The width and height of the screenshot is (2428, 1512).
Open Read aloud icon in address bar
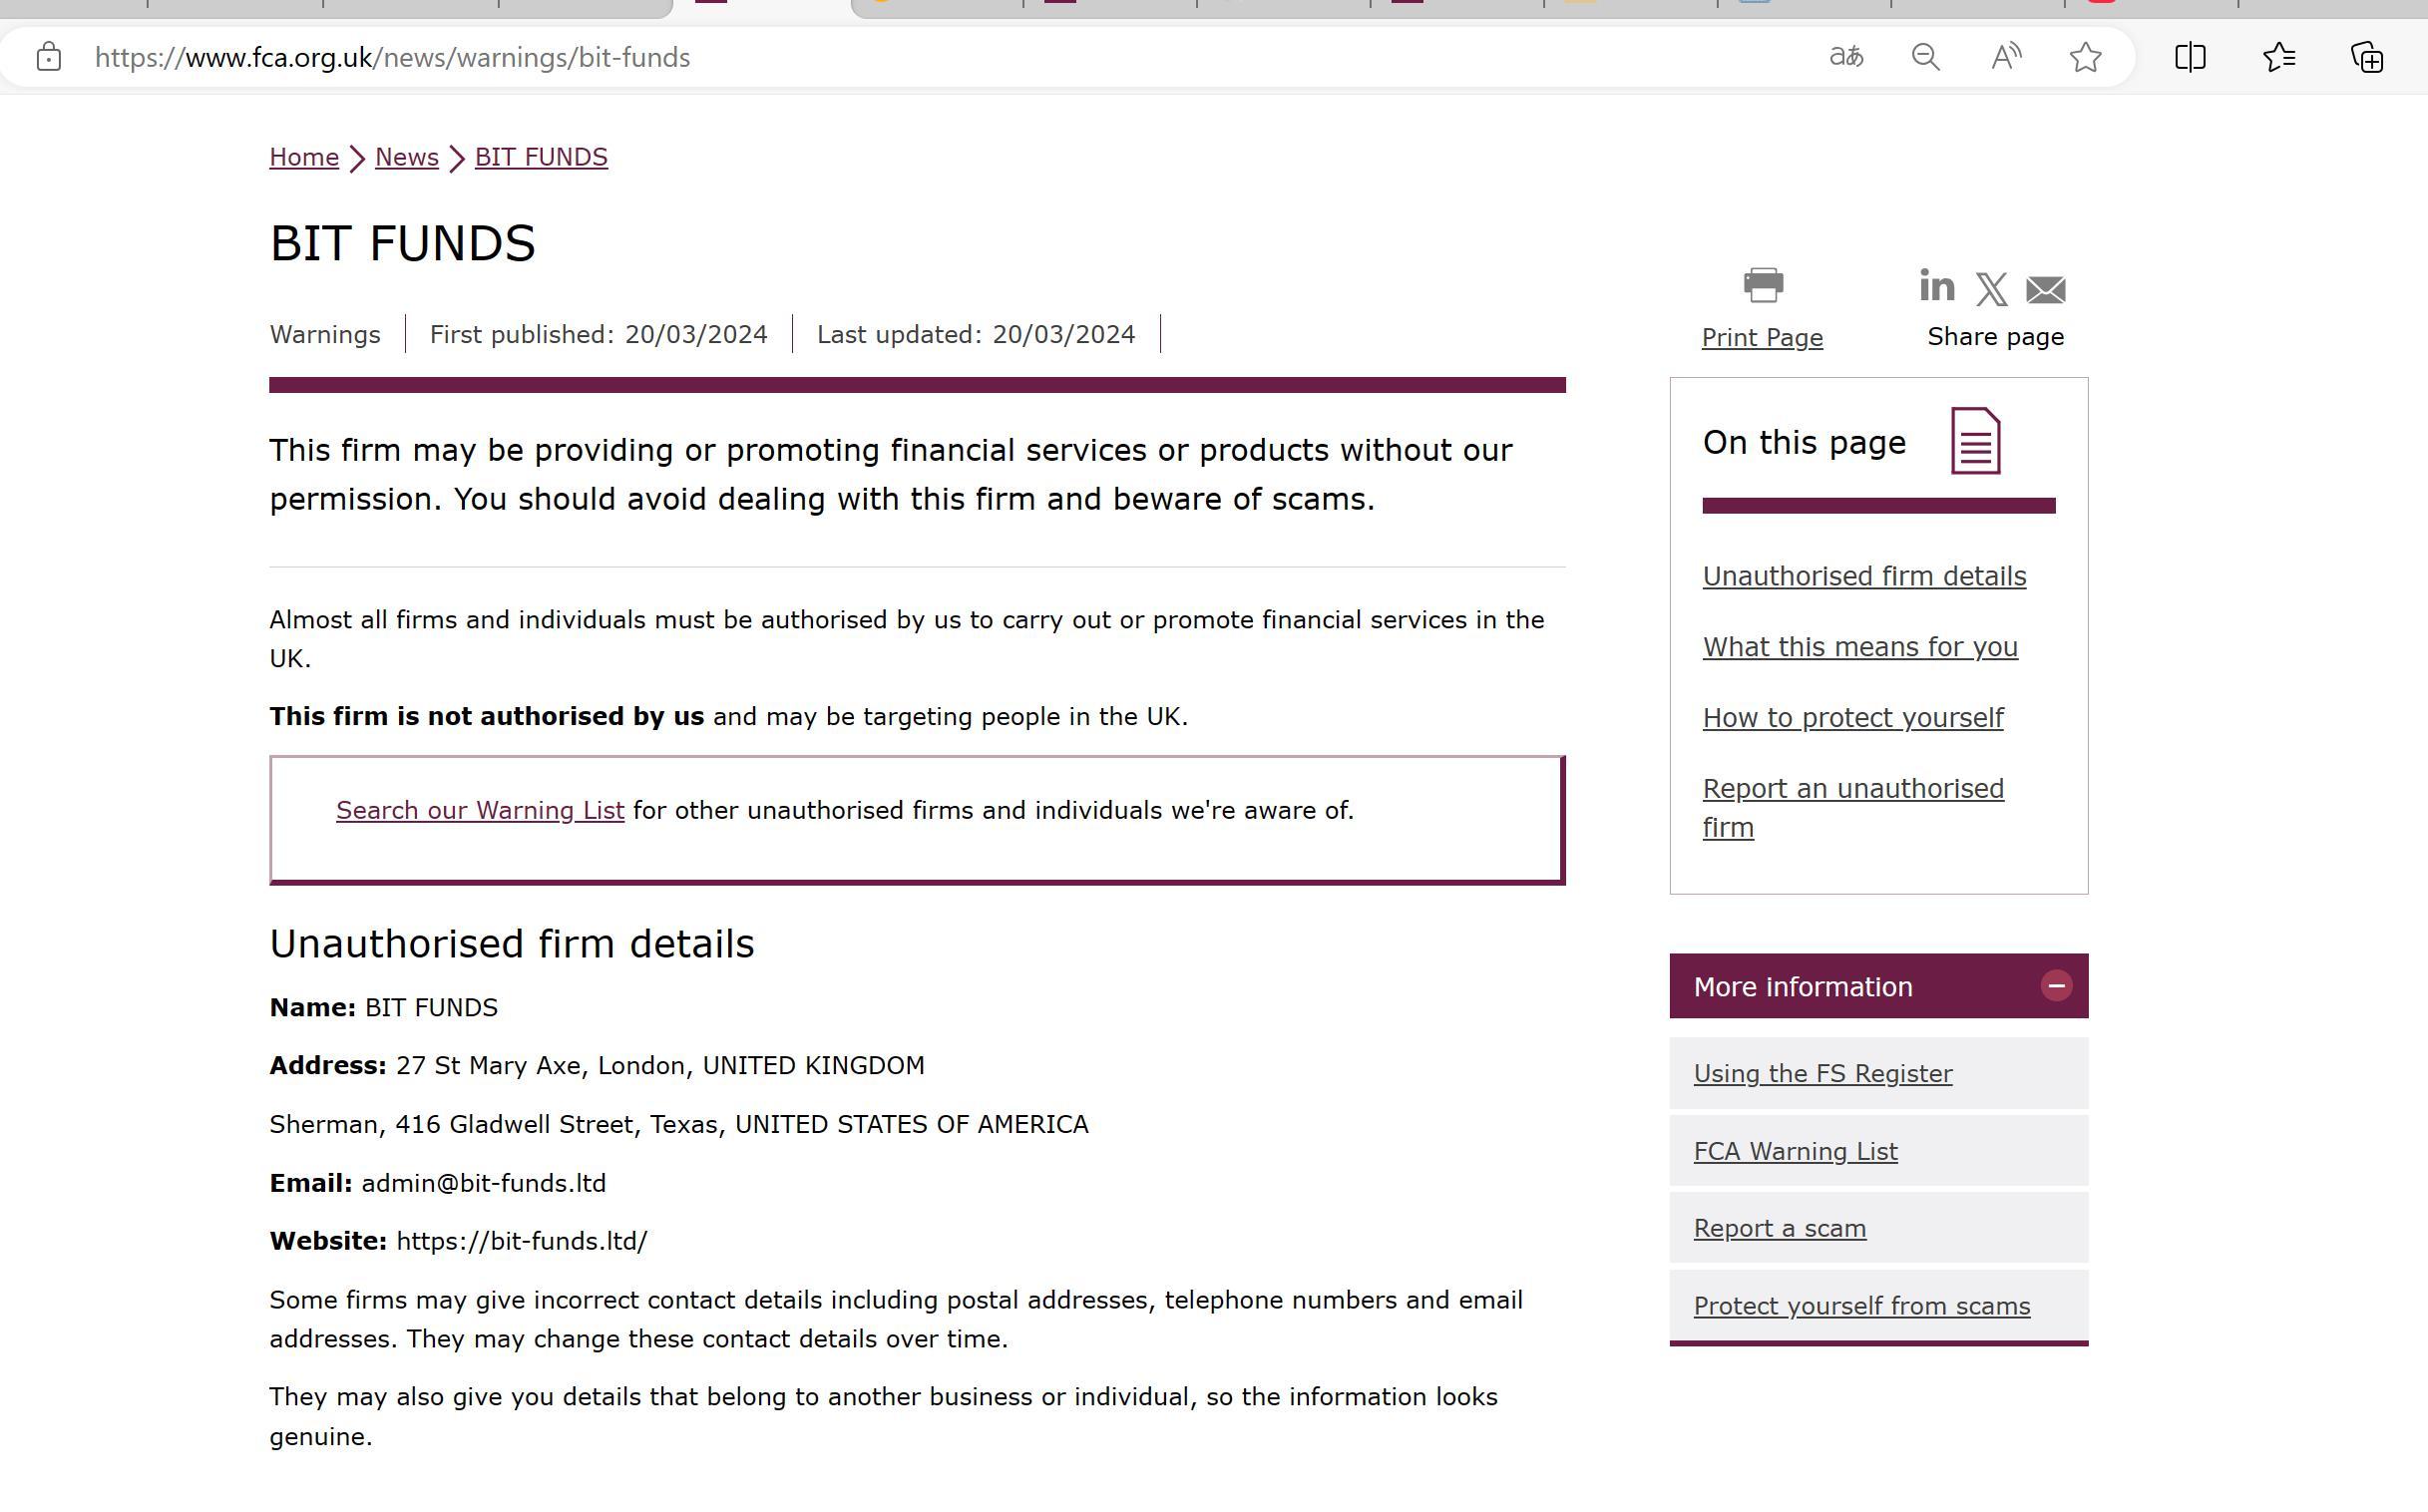pos(2005,57)
